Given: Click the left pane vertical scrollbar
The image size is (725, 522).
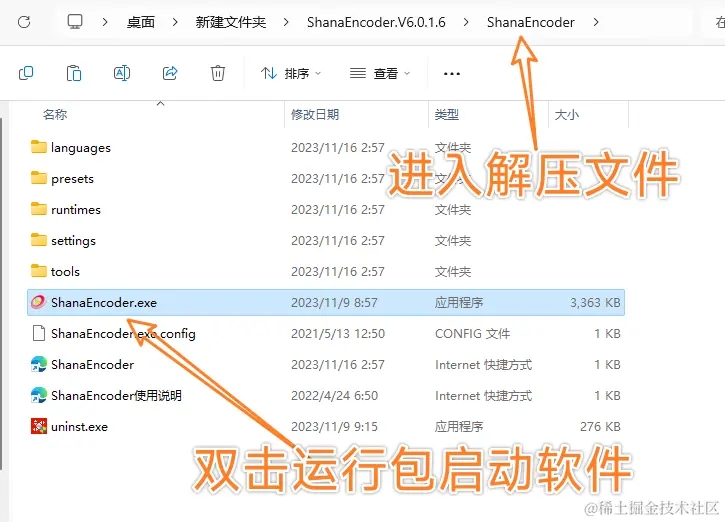Looking at the screenshot, I should [x=2, y=294].
